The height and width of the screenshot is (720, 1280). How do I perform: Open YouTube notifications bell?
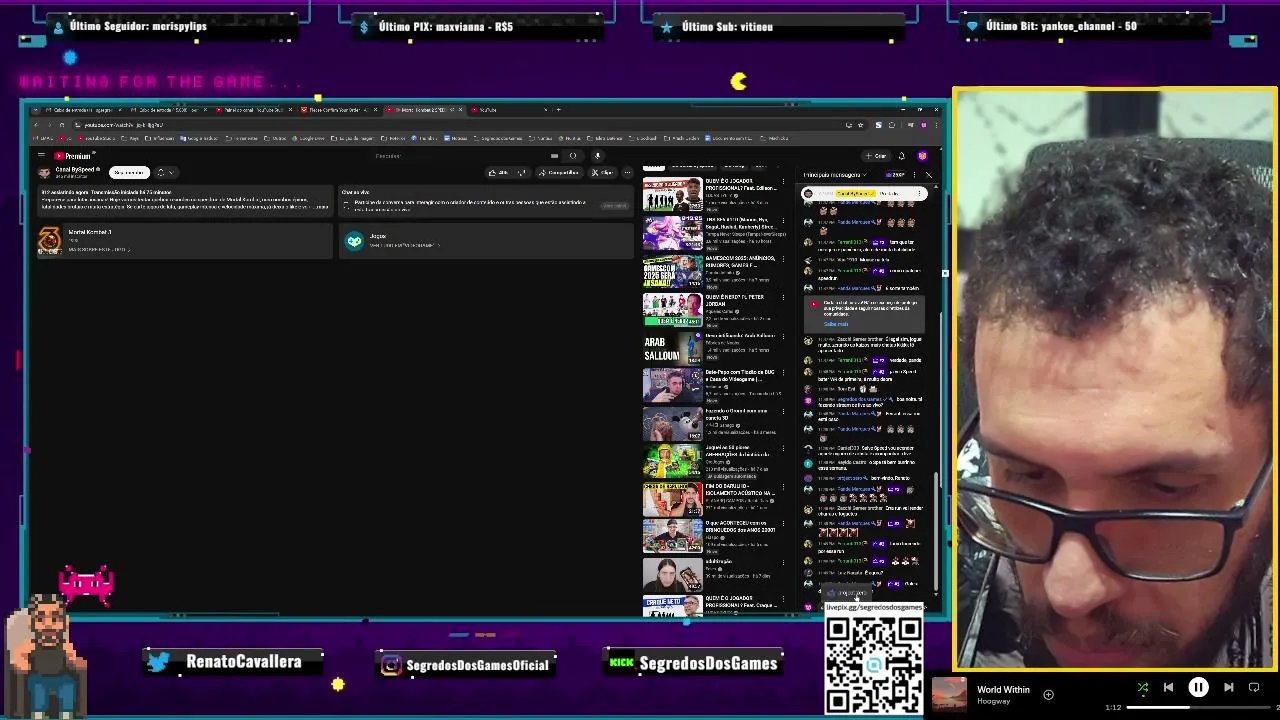click(901, 156)
